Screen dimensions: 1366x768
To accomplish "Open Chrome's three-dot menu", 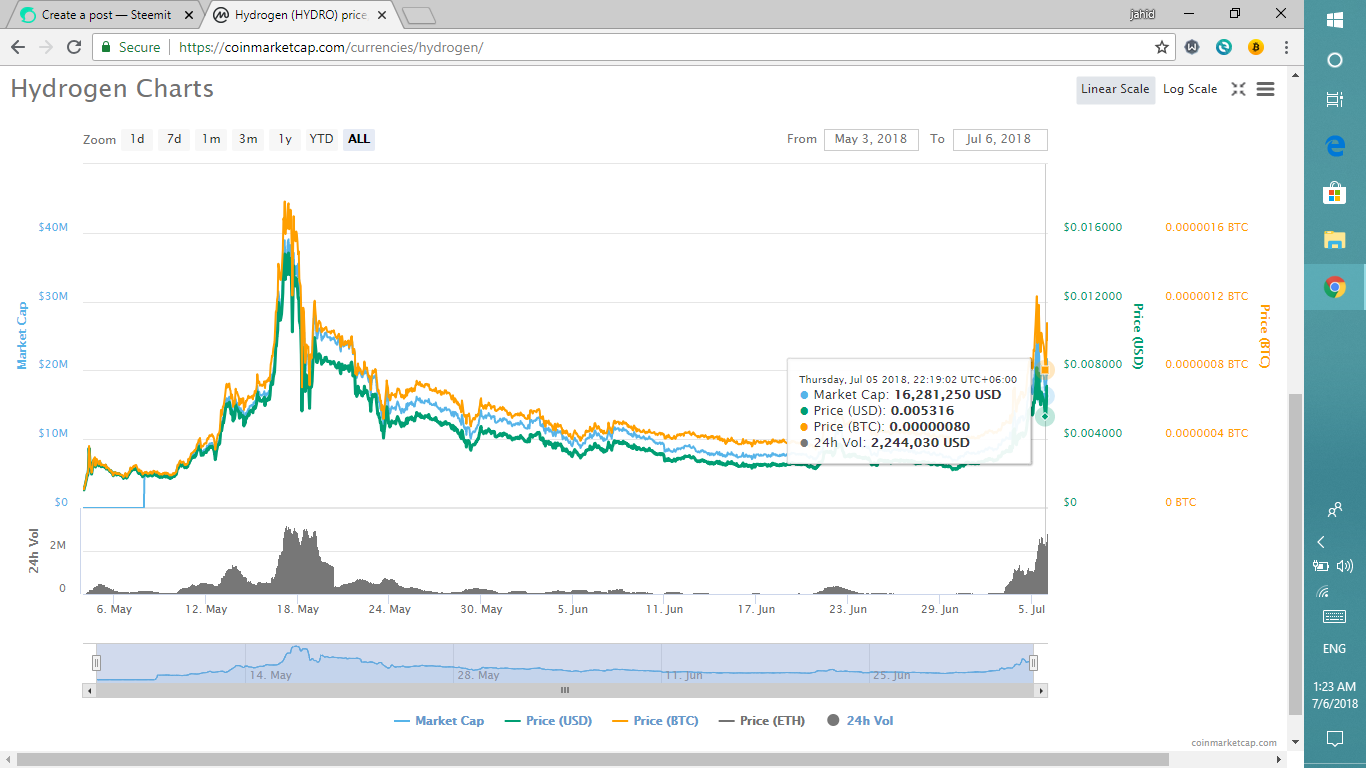I will 1286,47.
